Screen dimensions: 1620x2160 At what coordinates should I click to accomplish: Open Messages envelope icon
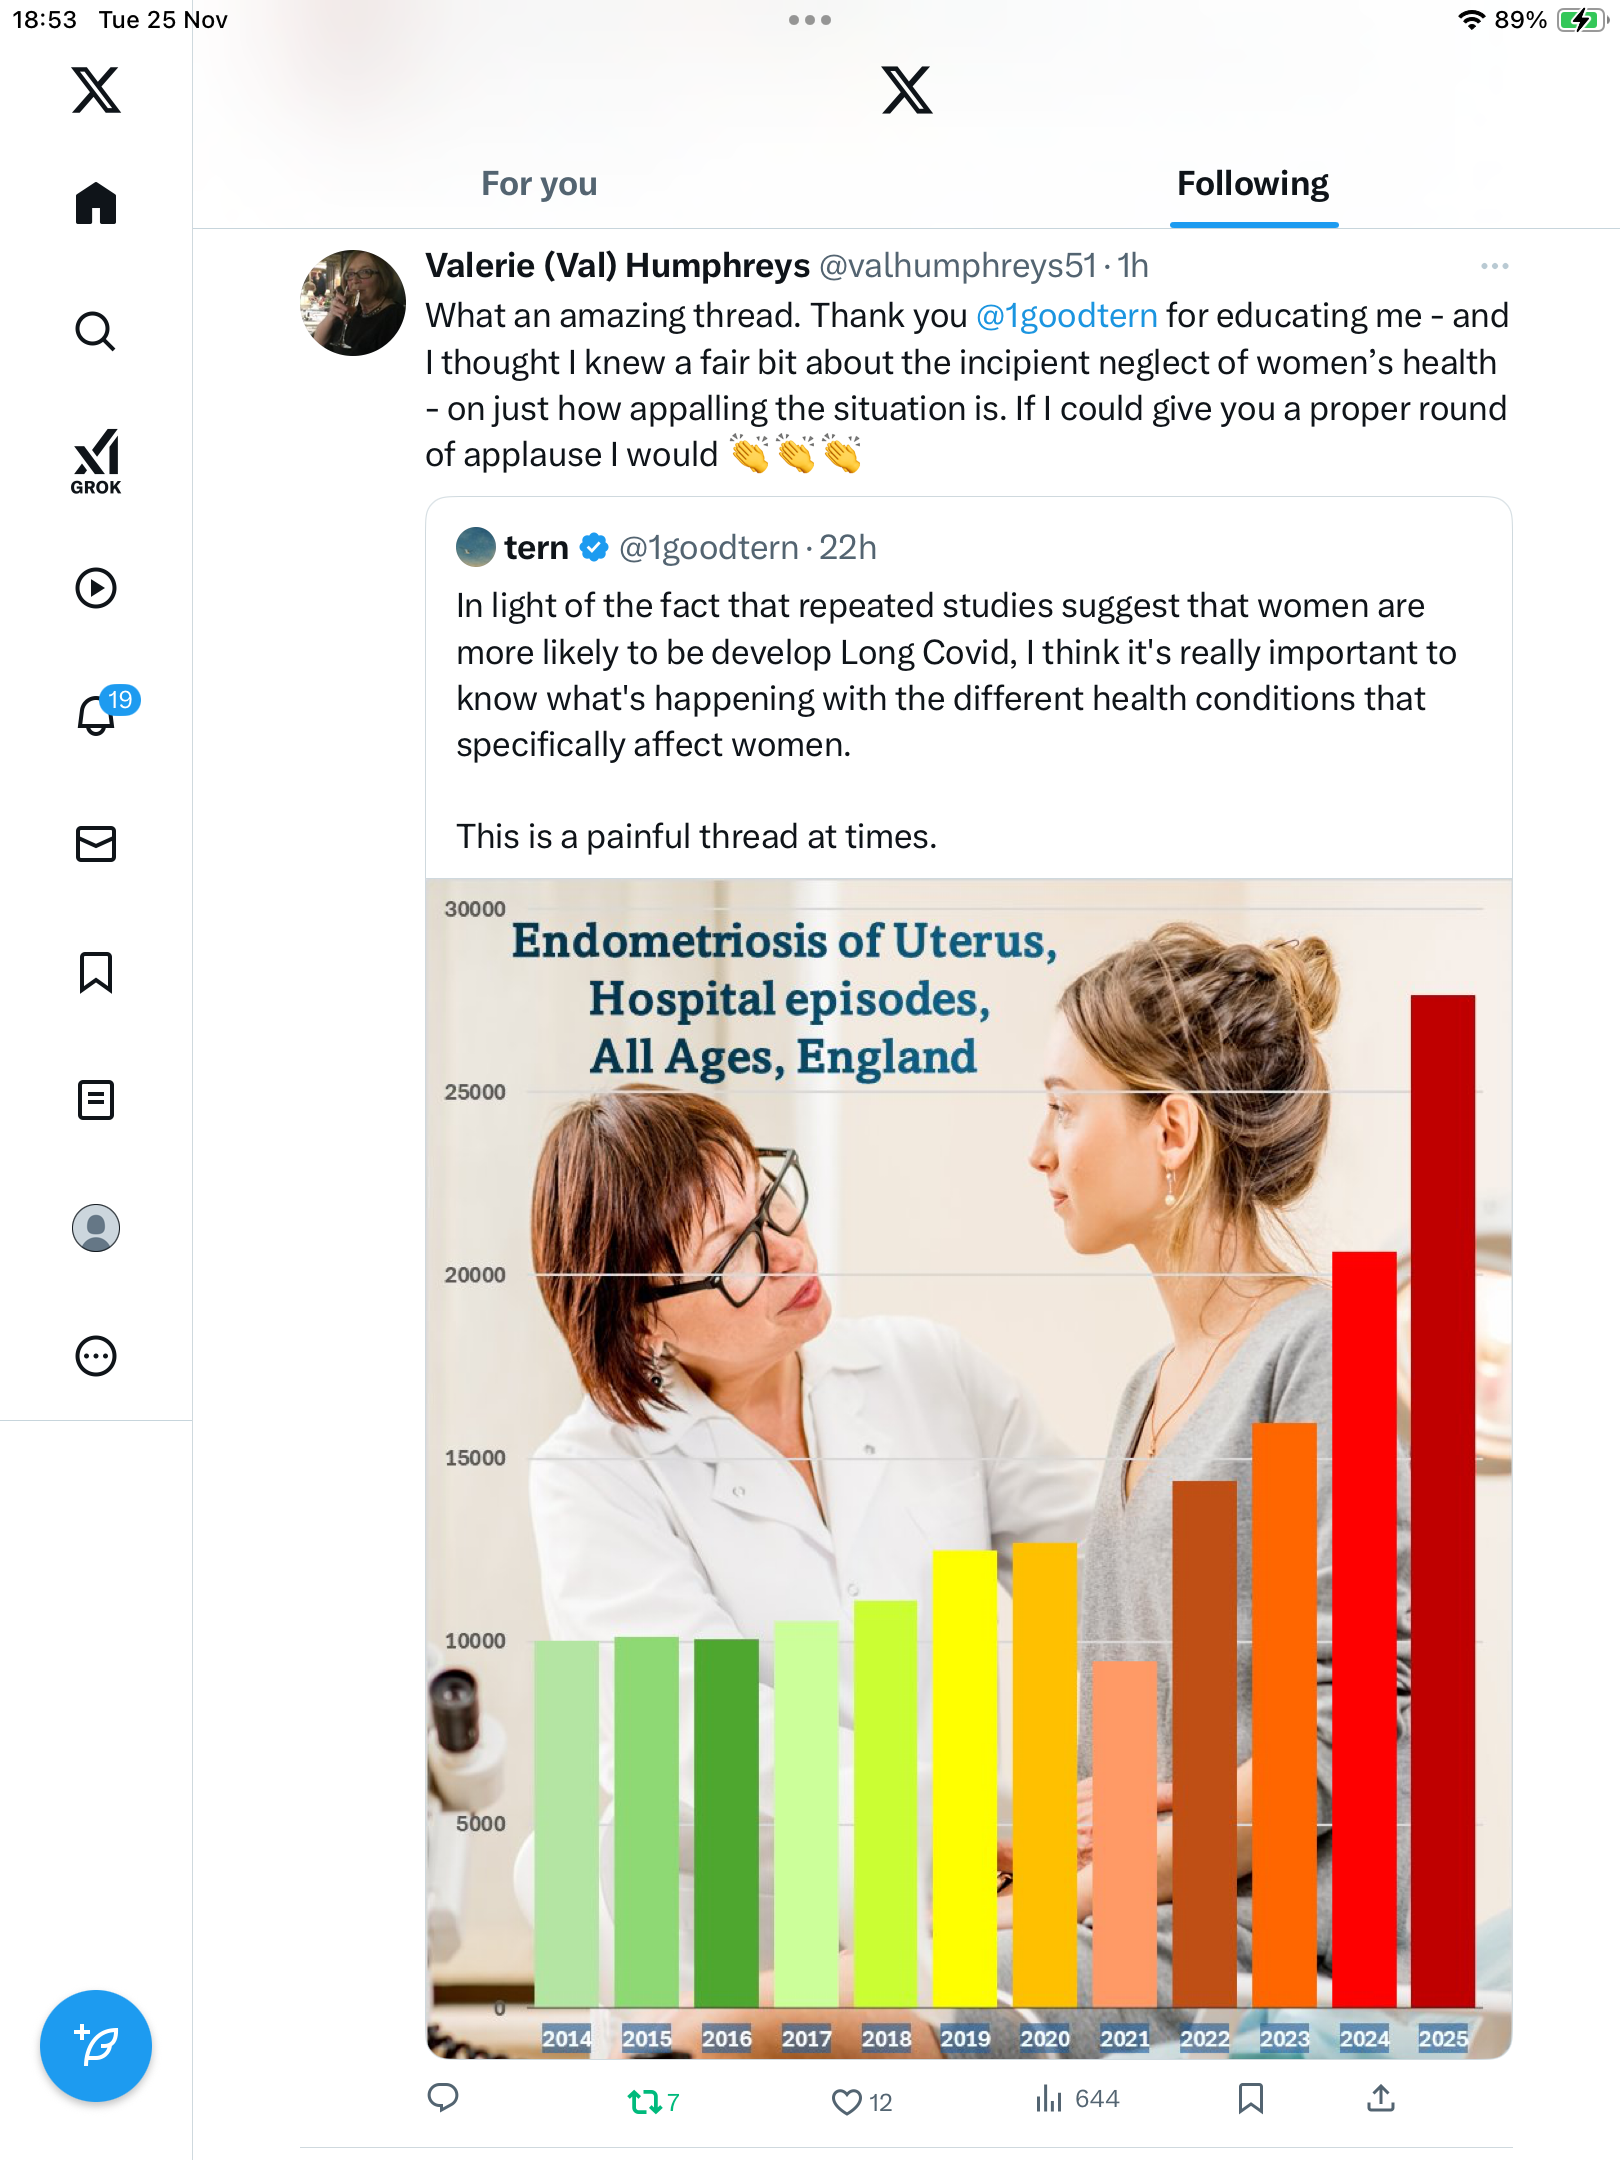96,844
